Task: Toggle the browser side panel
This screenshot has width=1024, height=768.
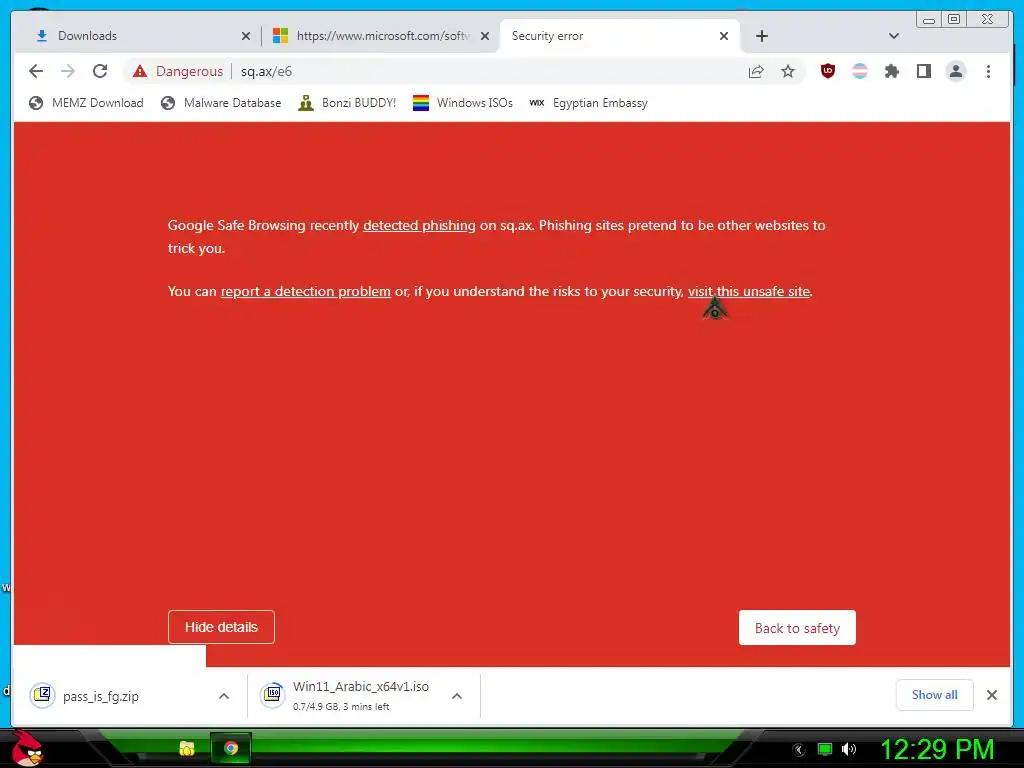Action: click(923, 71)
